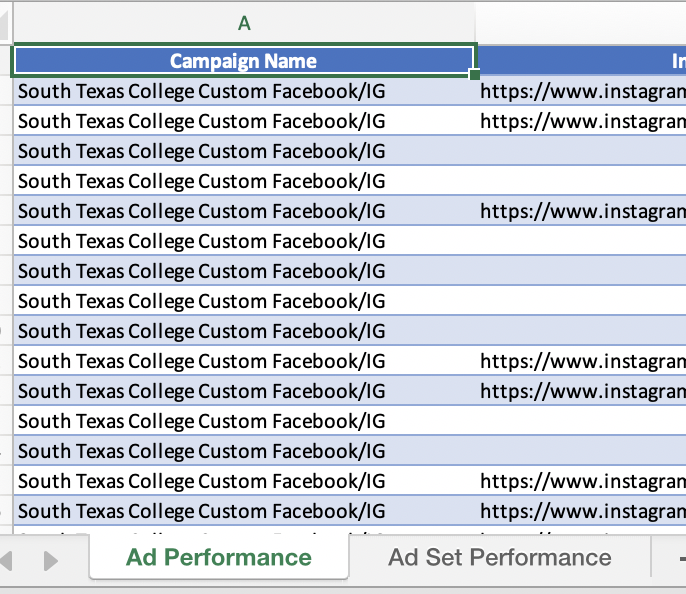Select the South Texas College cell directly below Campaign Name
Image resolution: width=686 pixels, height=594 pixels.
245,91
